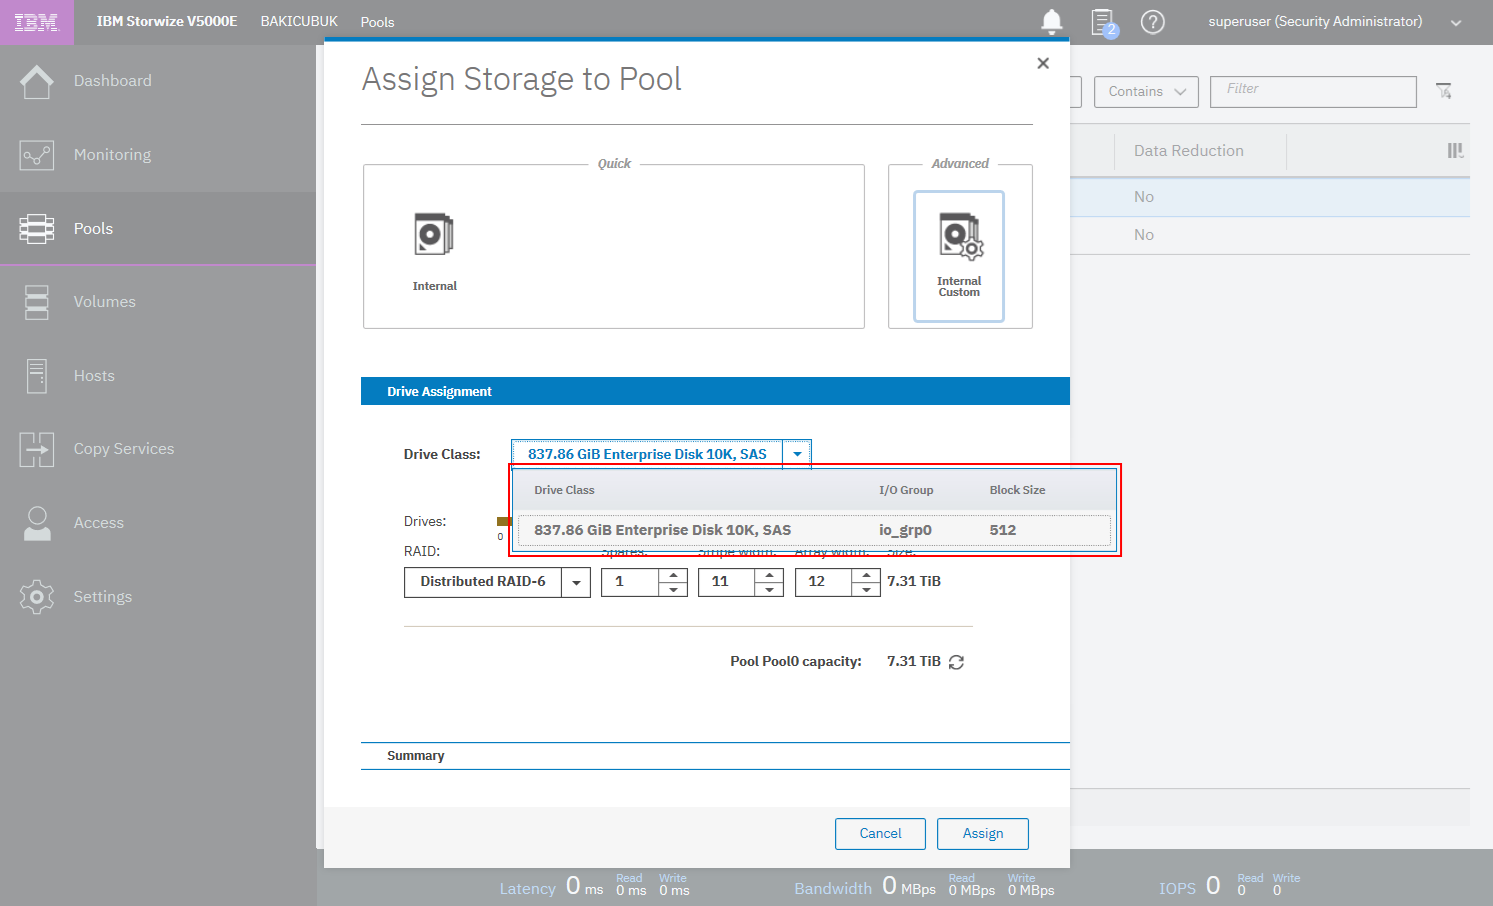Open running tasks clipboard icon
Viewport: 1493px width, 906px height.
tap(1103, 22)
